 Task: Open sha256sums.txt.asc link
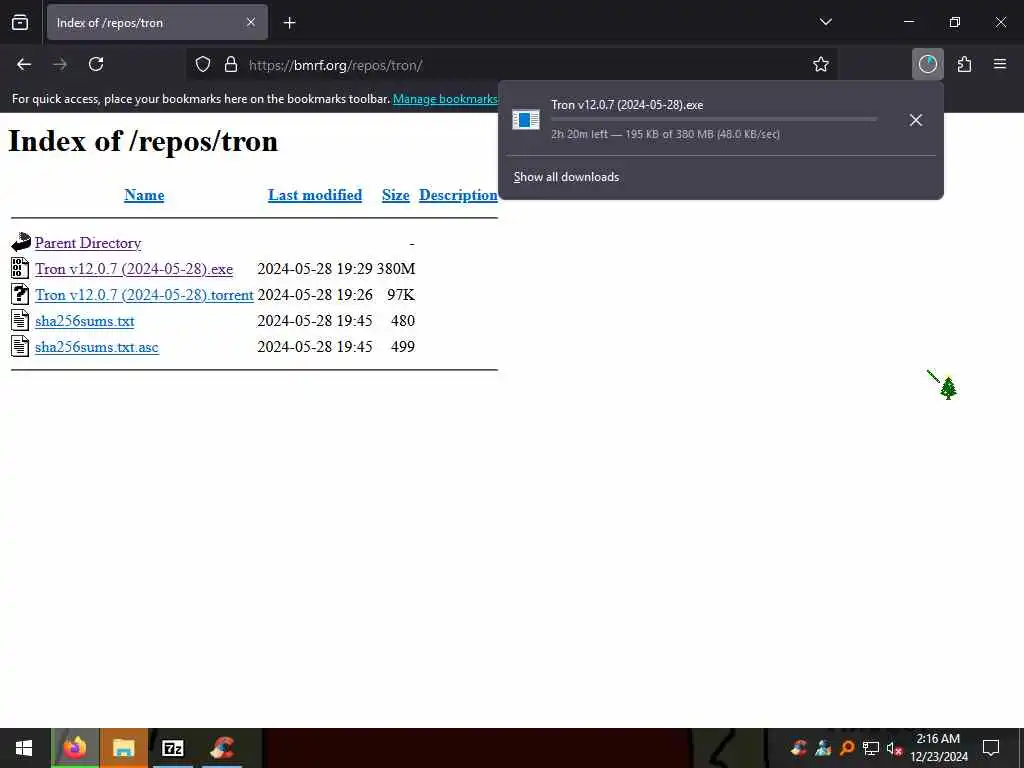97,347
